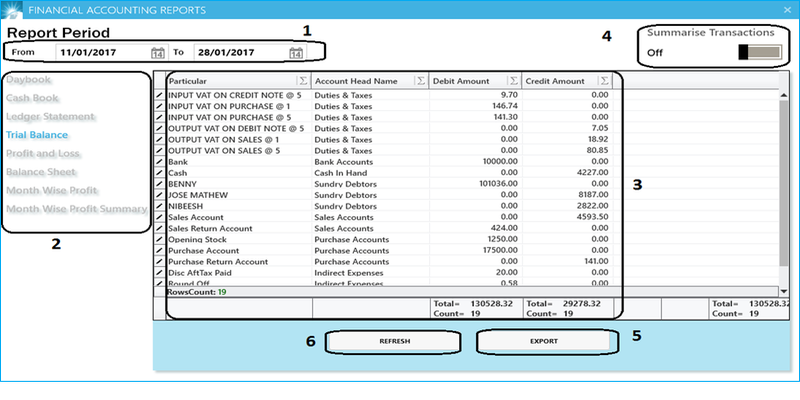Open the To date calendar picker
The image size is (800, 400).
click(296, 53)
